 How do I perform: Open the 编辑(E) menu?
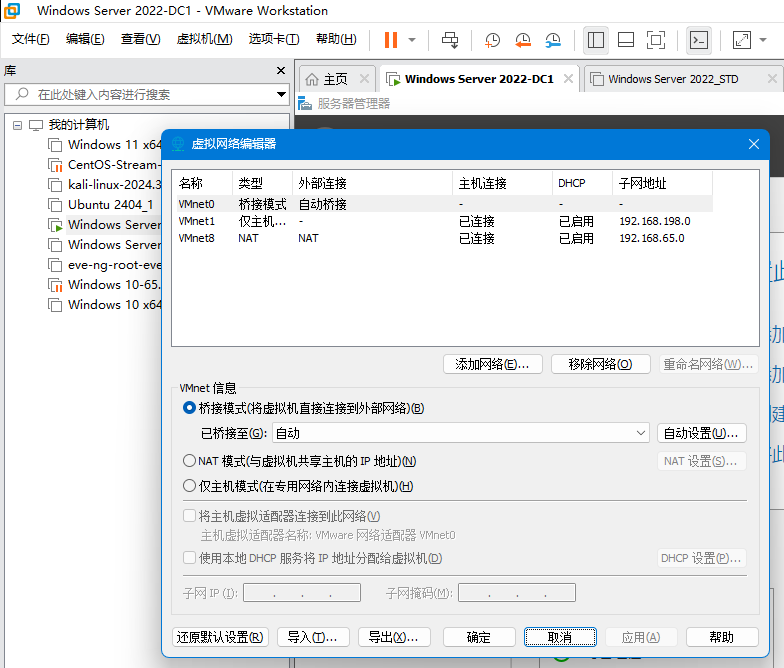85,39
